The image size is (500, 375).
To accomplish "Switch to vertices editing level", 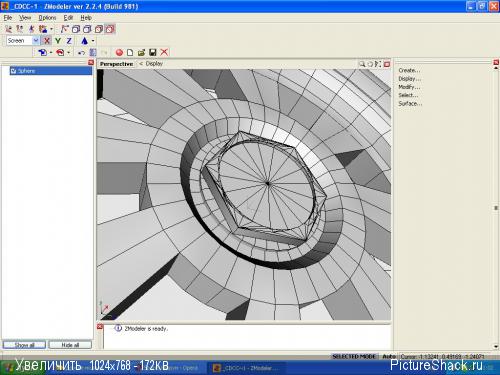I will click(9, 29).
